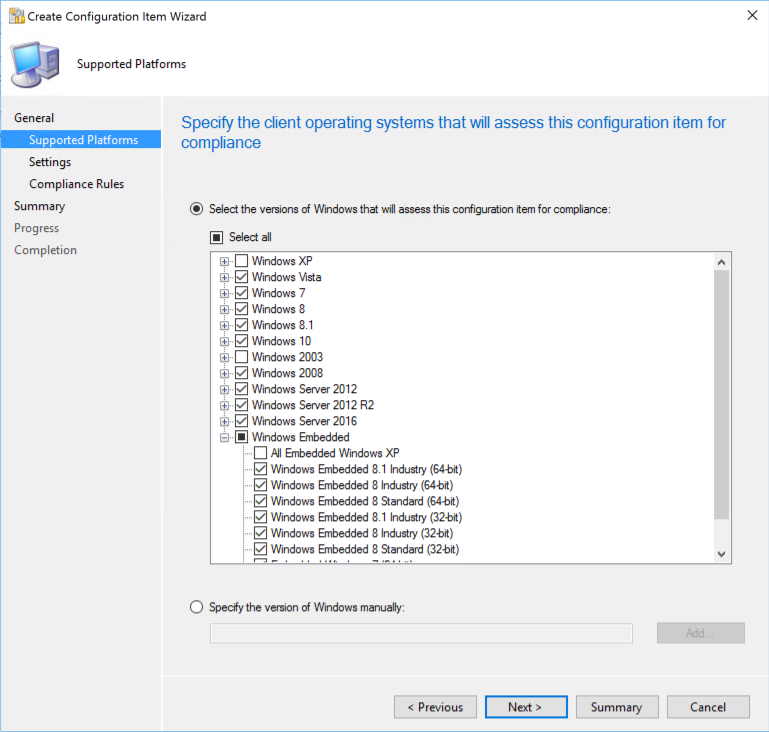
Task: Uncheck the Windows Server 2012 checkbox
Action: pyautogui.click(x=241, y=389)
